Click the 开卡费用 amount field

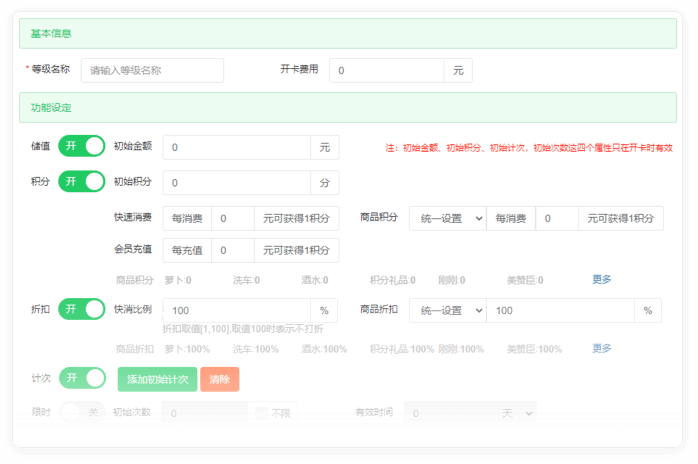pyautogui.click(x=386, y=70)
